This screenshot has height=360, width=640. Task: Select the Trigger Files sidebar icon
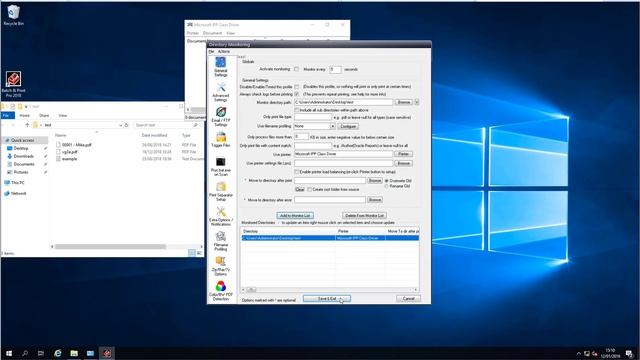220,140
